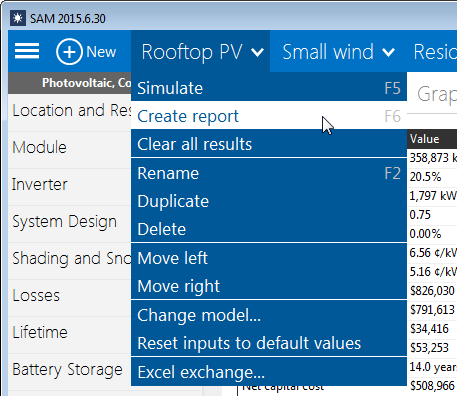
Task: Click the SAM application icon in title bar
Action: [x=18, y=18]
